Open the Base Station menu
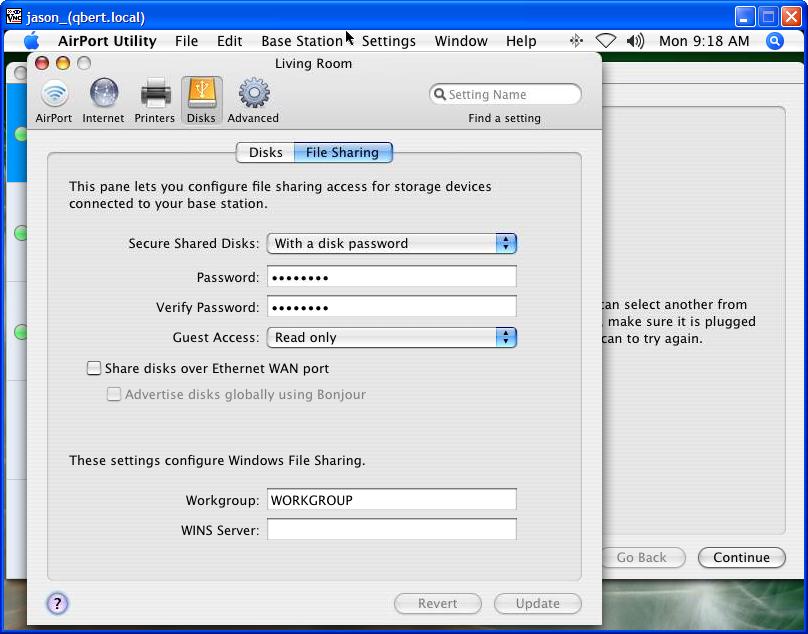The width and height of the screenshot is (808, 634). coord(302,41)
